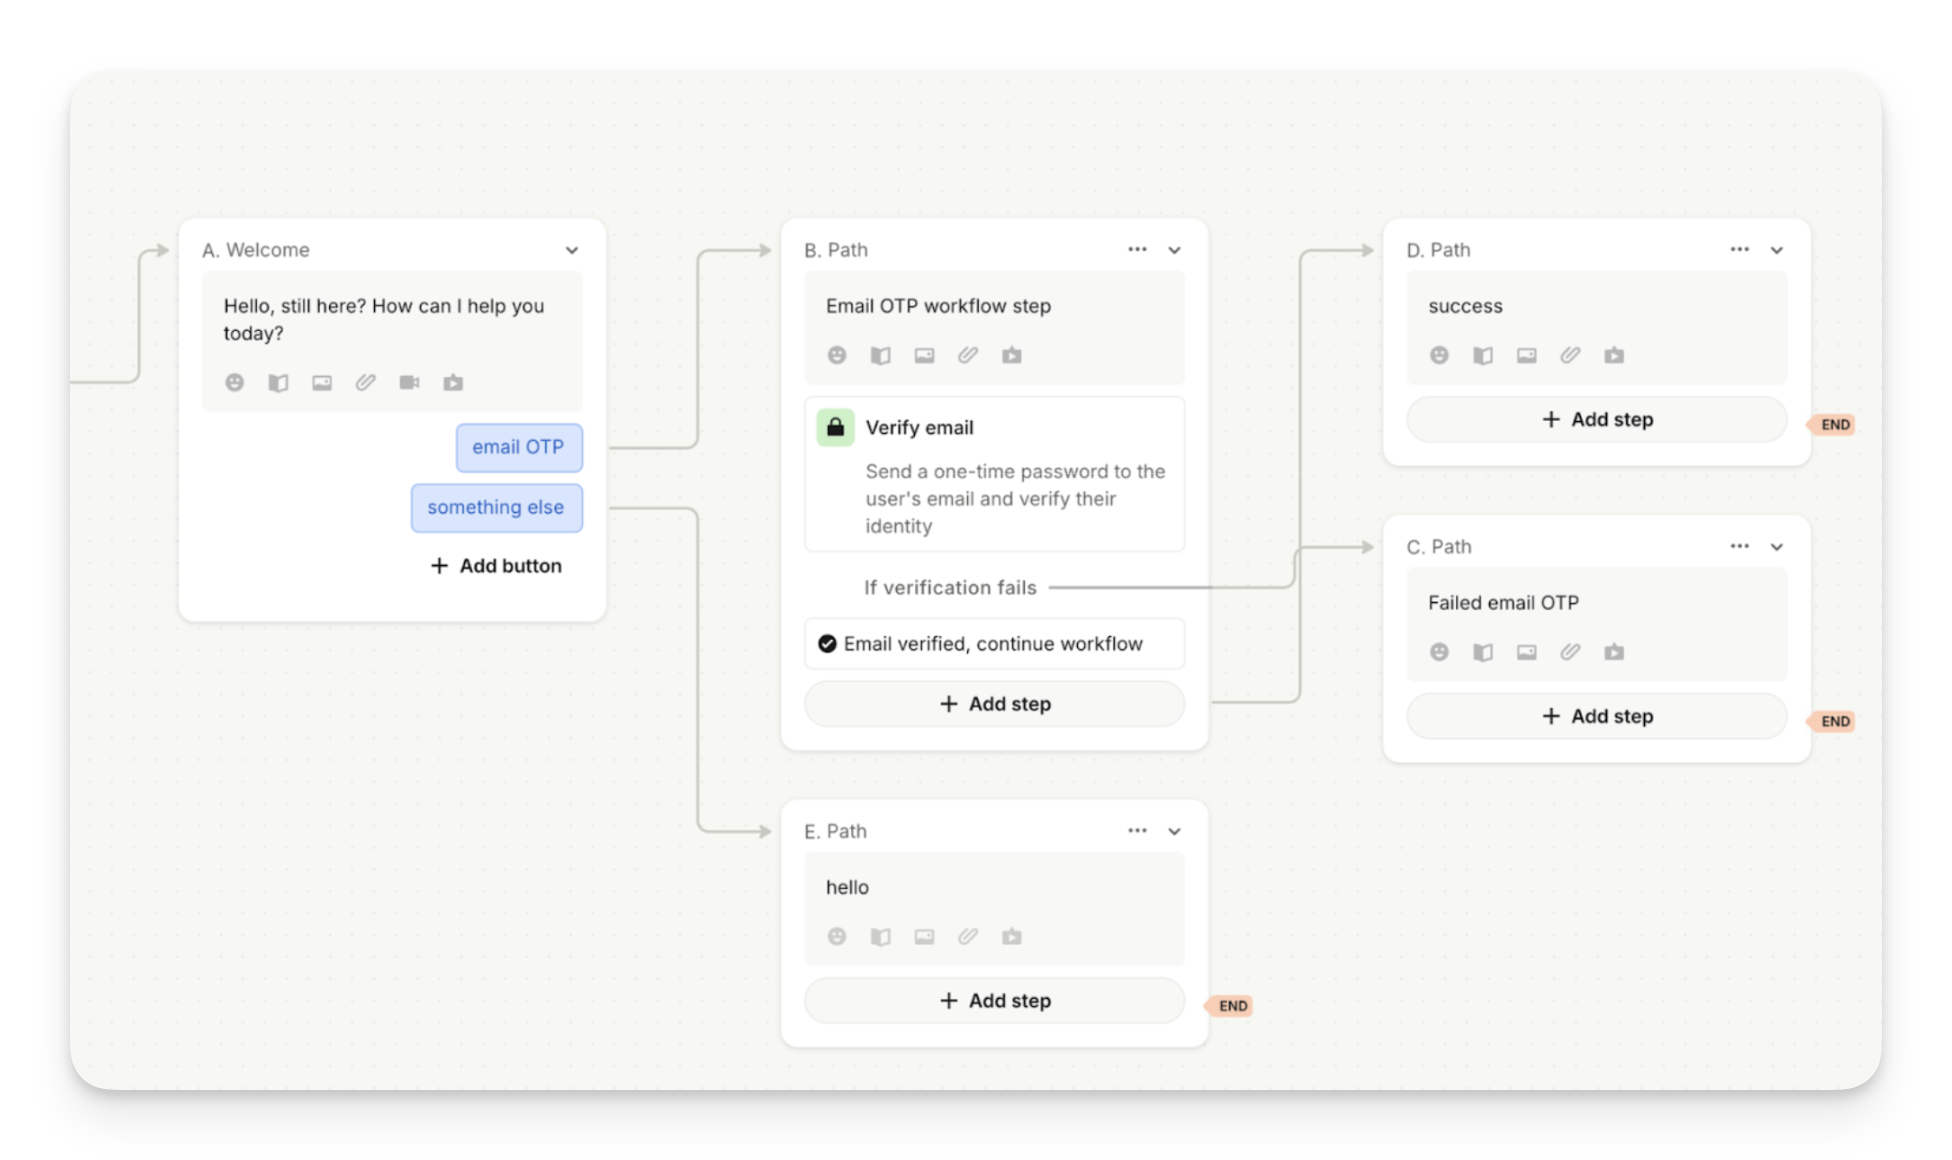Collapse E. Path card with chevron

point(1174,832)
